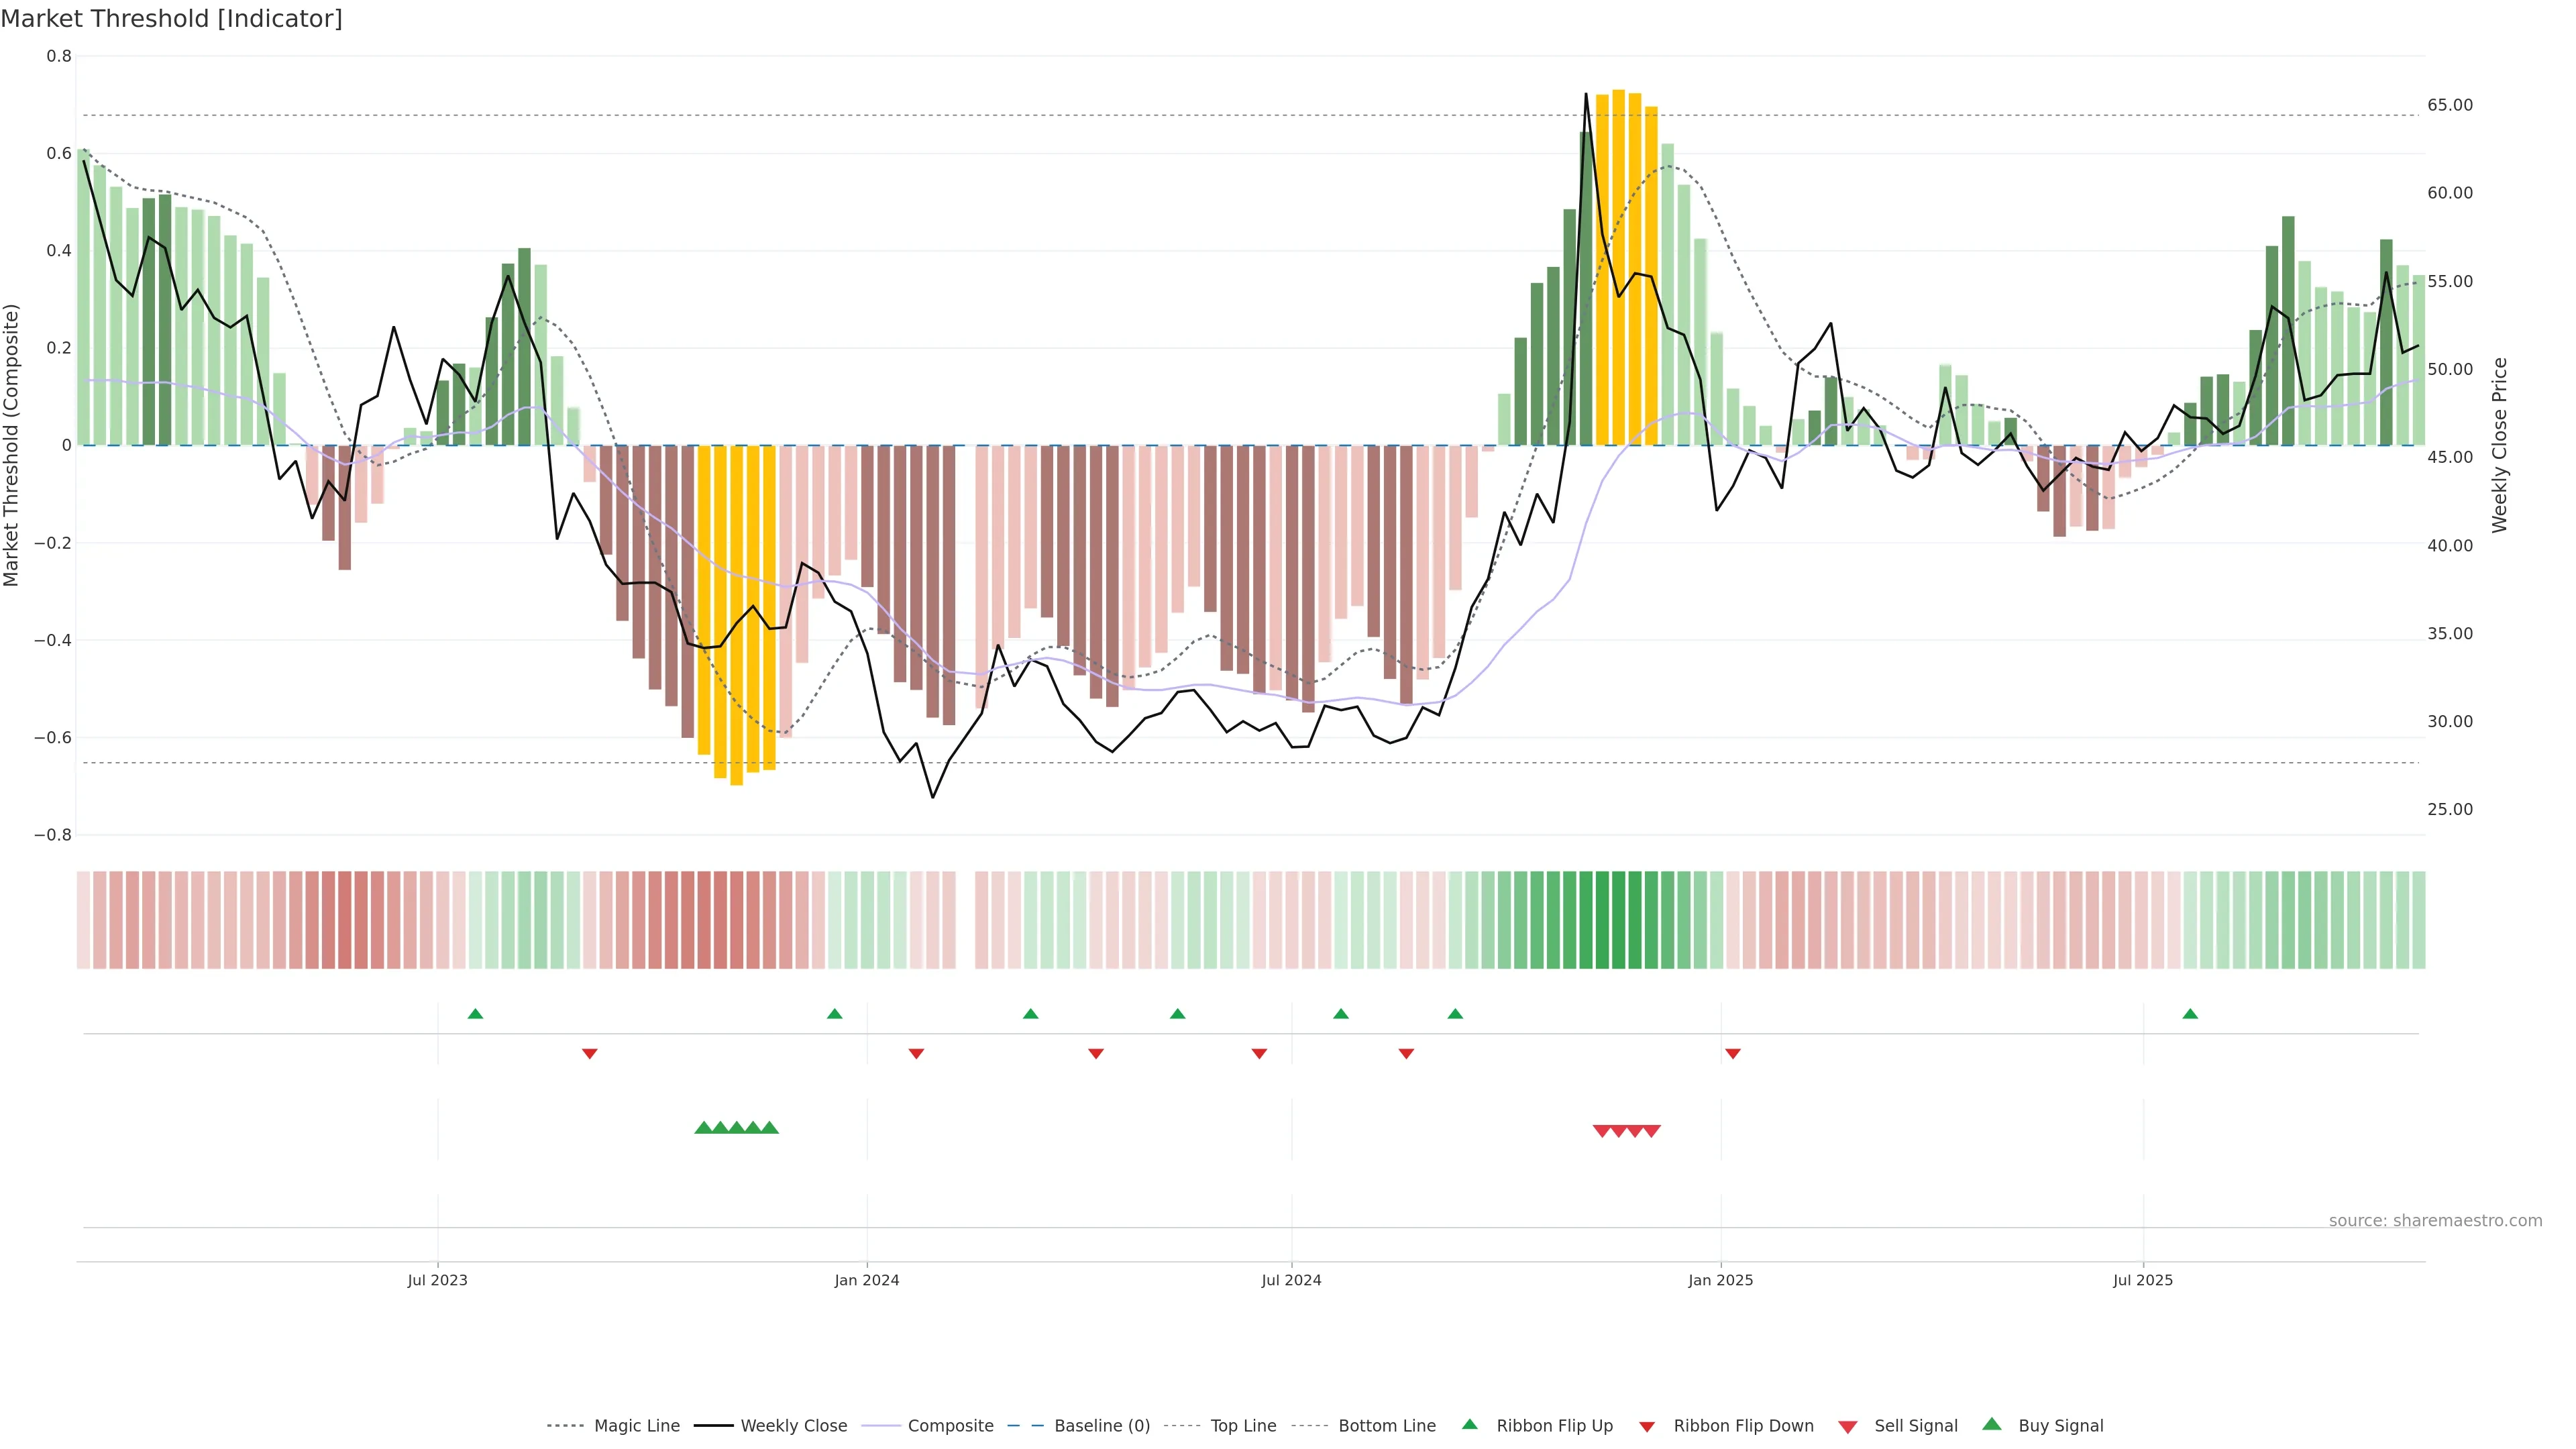Screen dimensions: 2576x1449
Task: Click Ribbon Flip Down marker after Jan 2025
Action: point(1732,1053)
